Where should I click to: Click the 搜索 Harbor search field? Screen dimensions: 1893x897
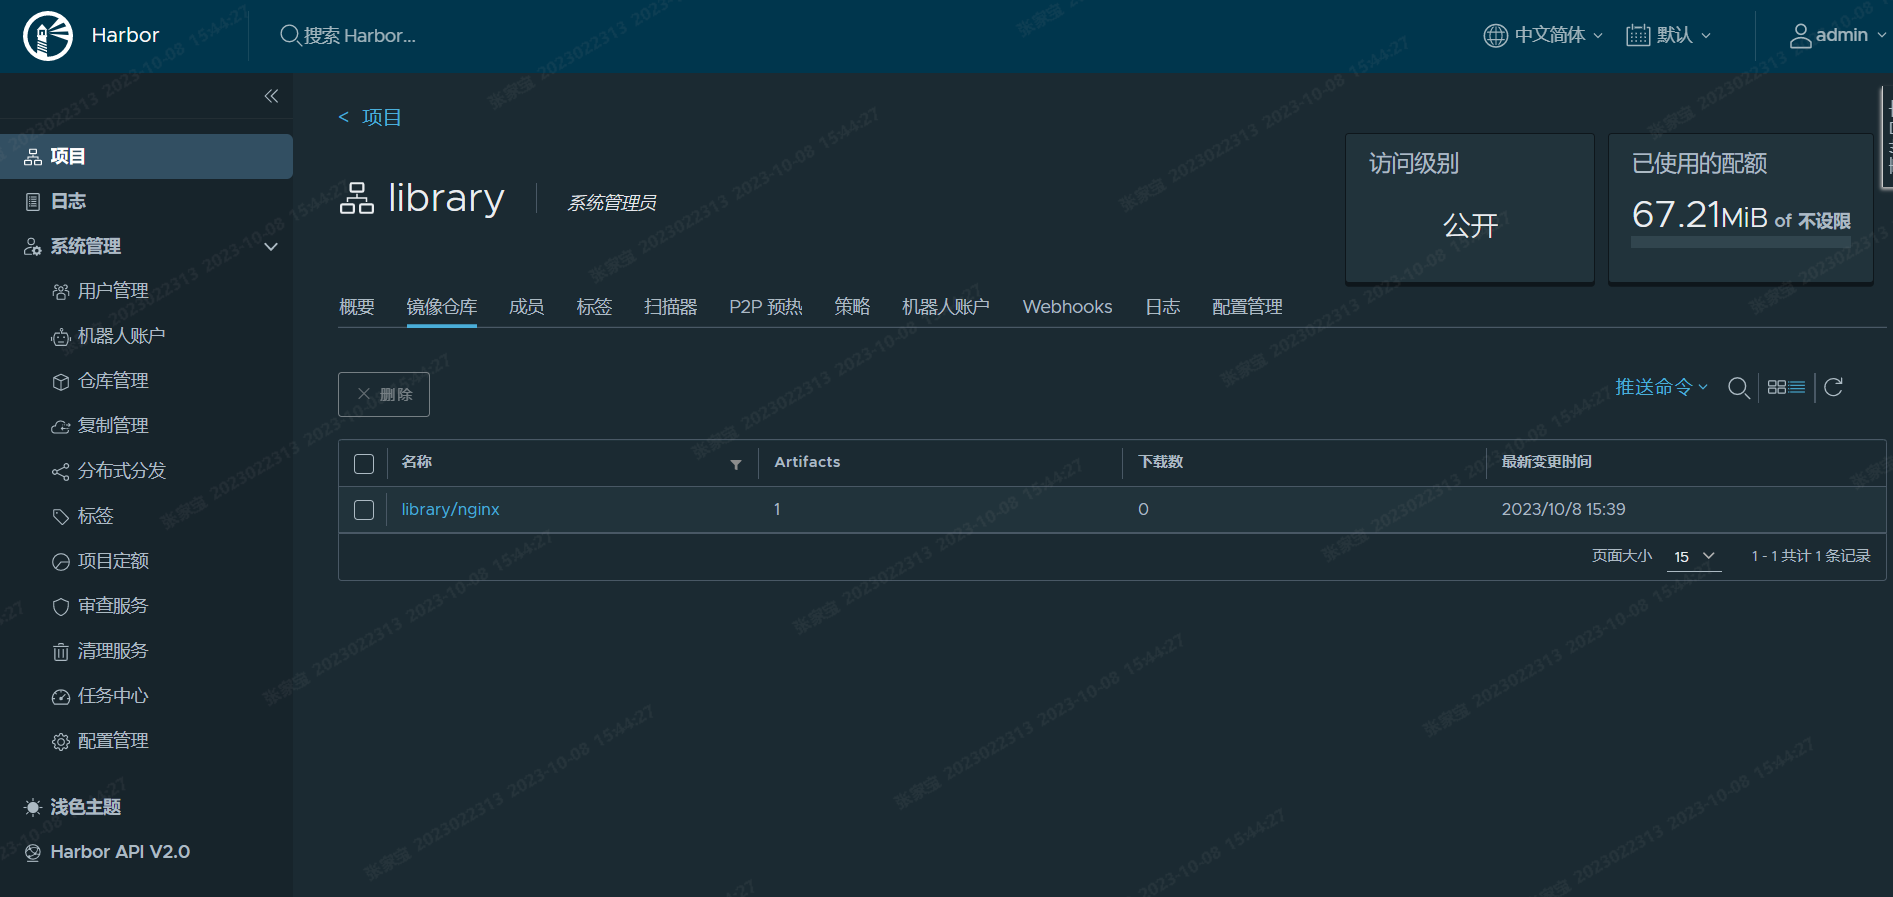point(360,36)
